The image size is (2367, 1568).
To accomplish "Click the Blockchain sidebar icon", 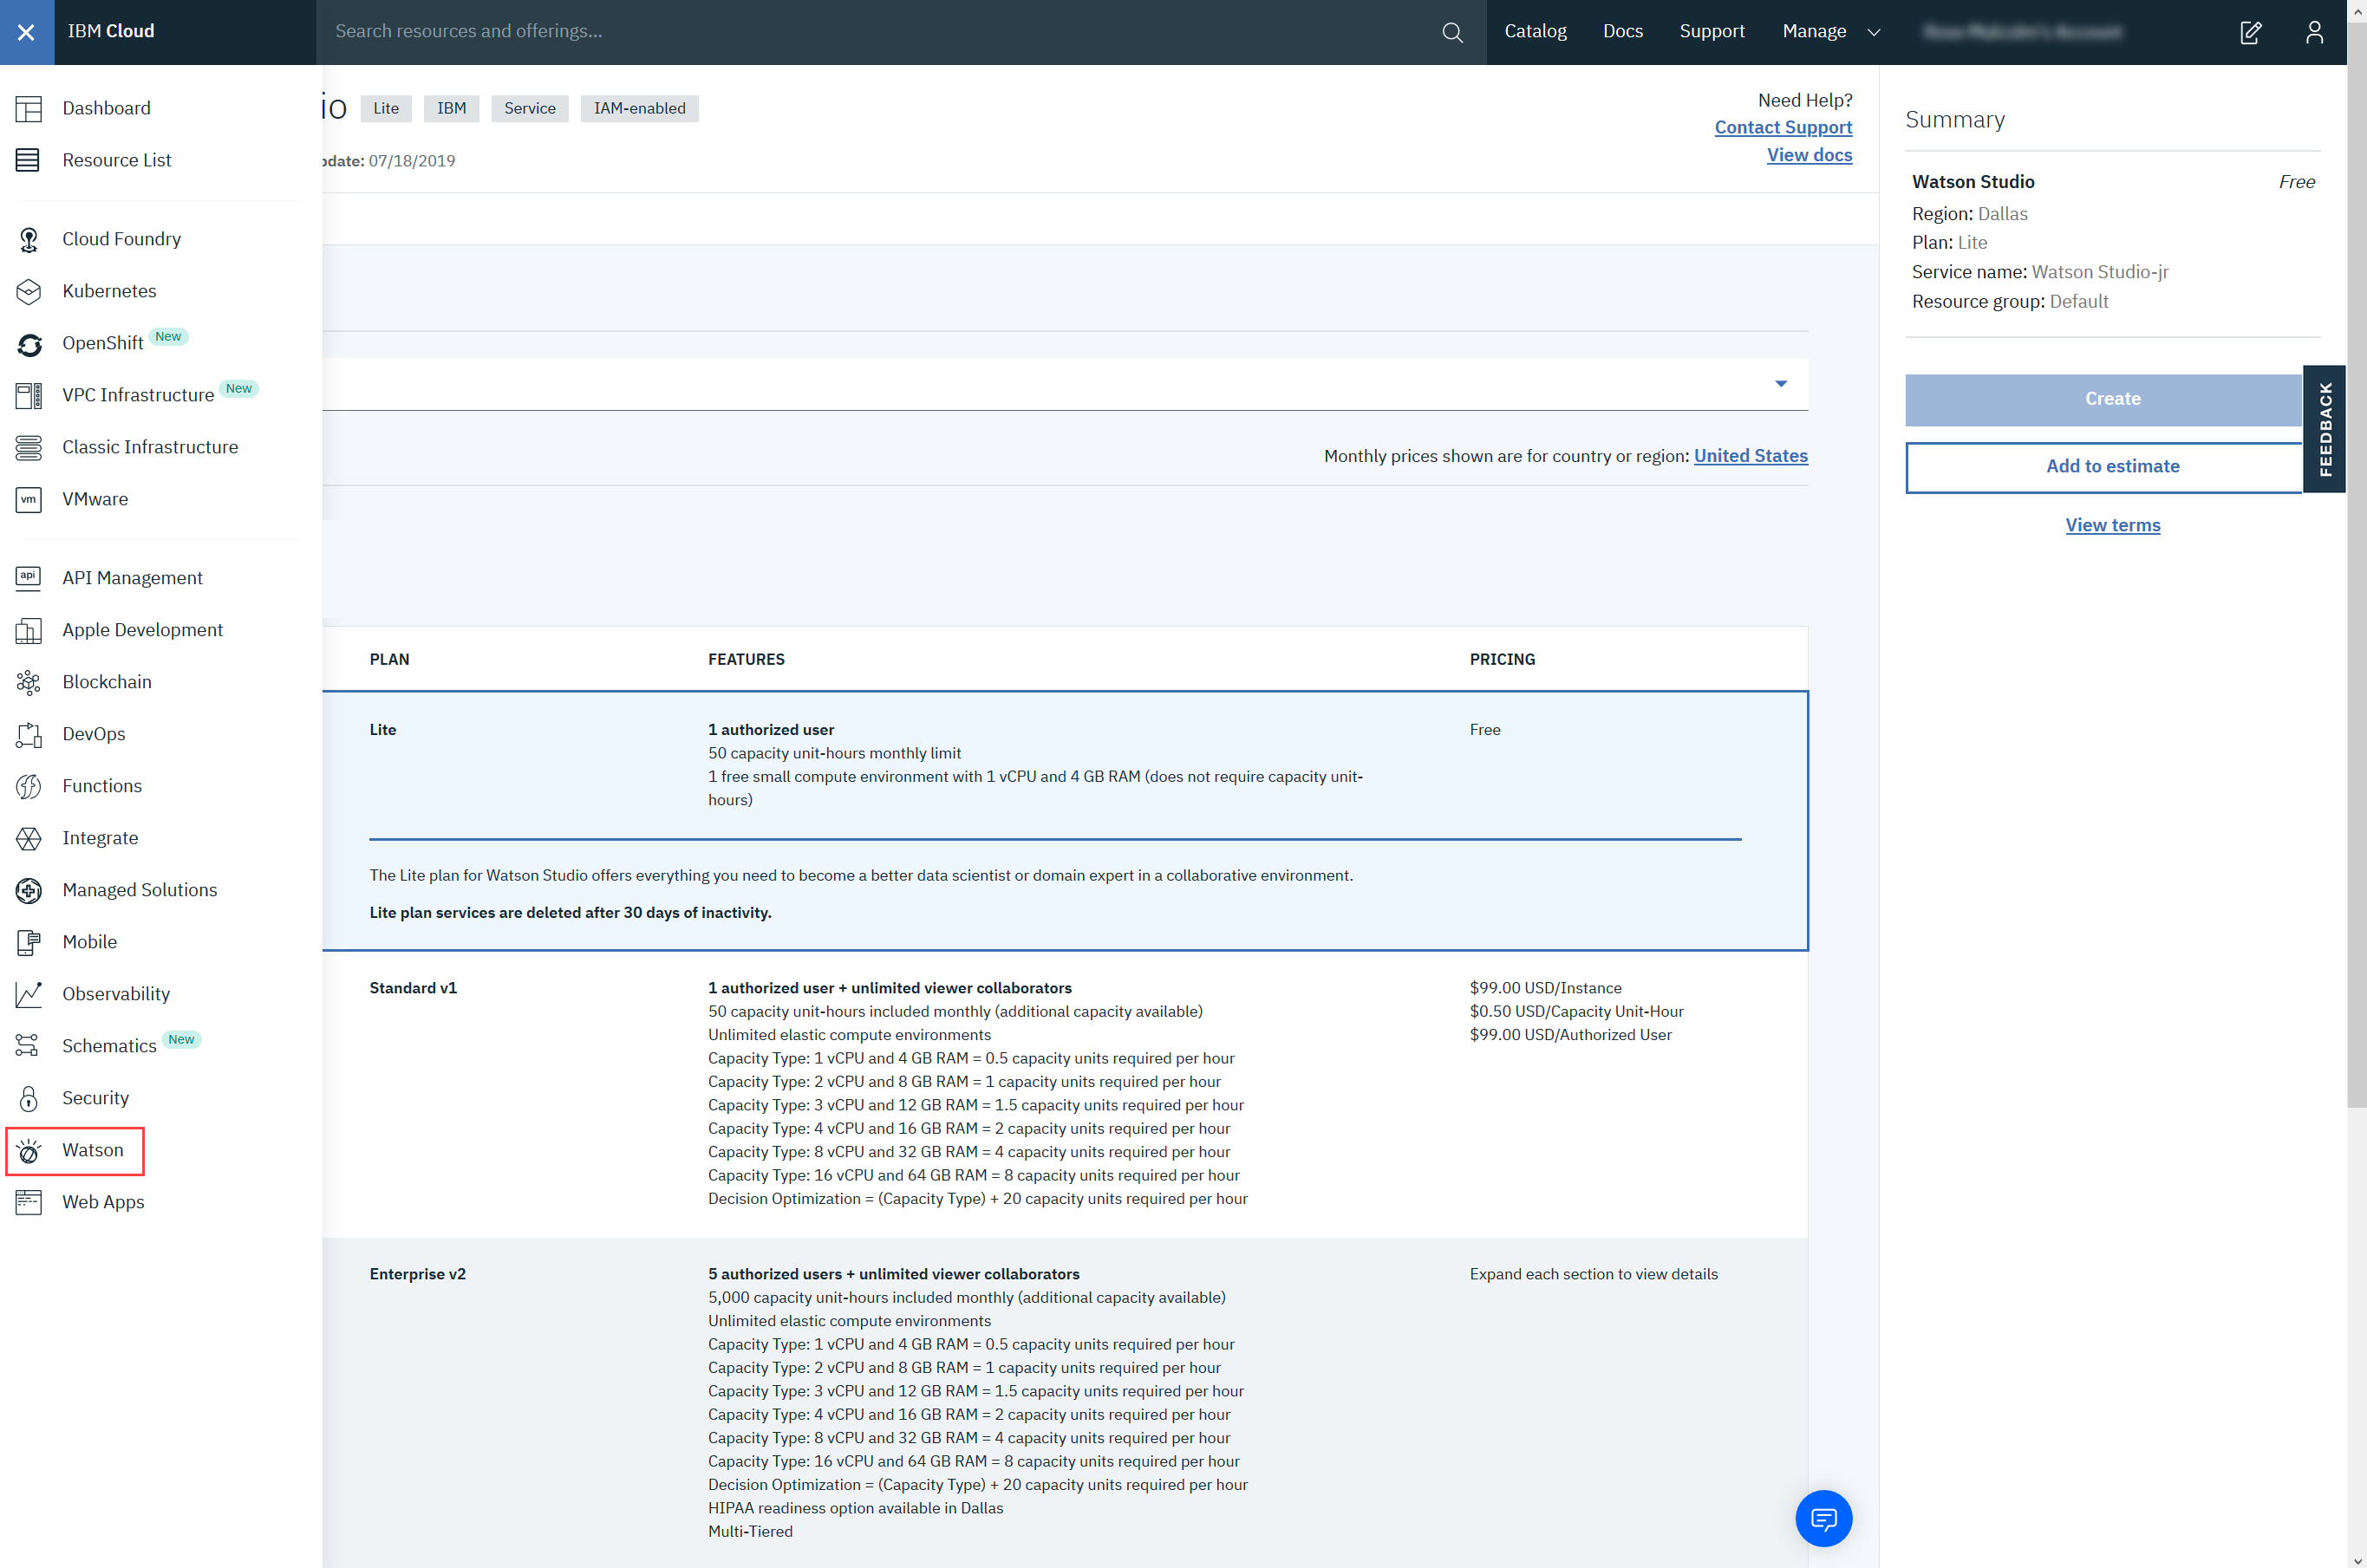I will click(29, 682).
